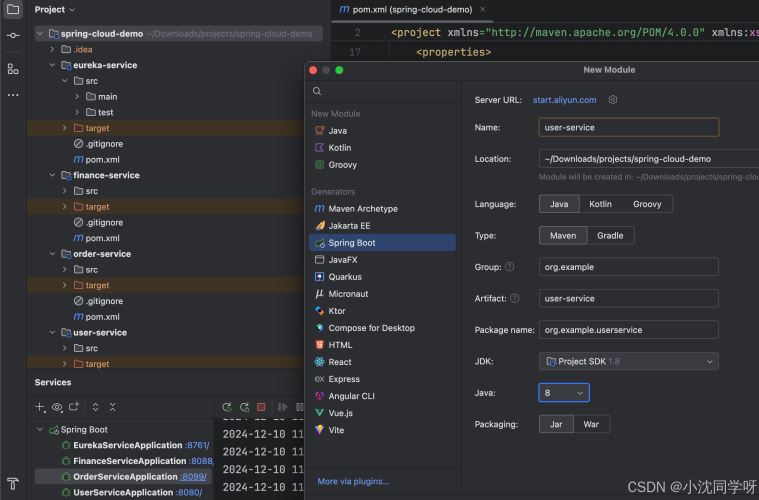Open the Project tool window folder icon
The height and width of the screenshot is (500, 759).
pyautogui.click(x=13, y=9)
